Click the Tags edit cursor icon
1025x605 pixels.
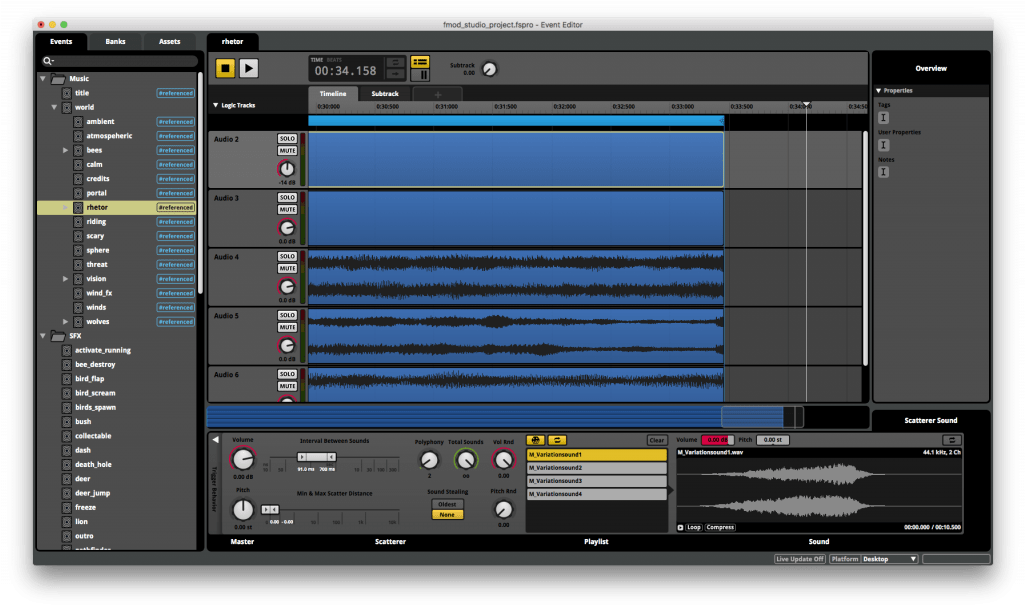(883, 118)
